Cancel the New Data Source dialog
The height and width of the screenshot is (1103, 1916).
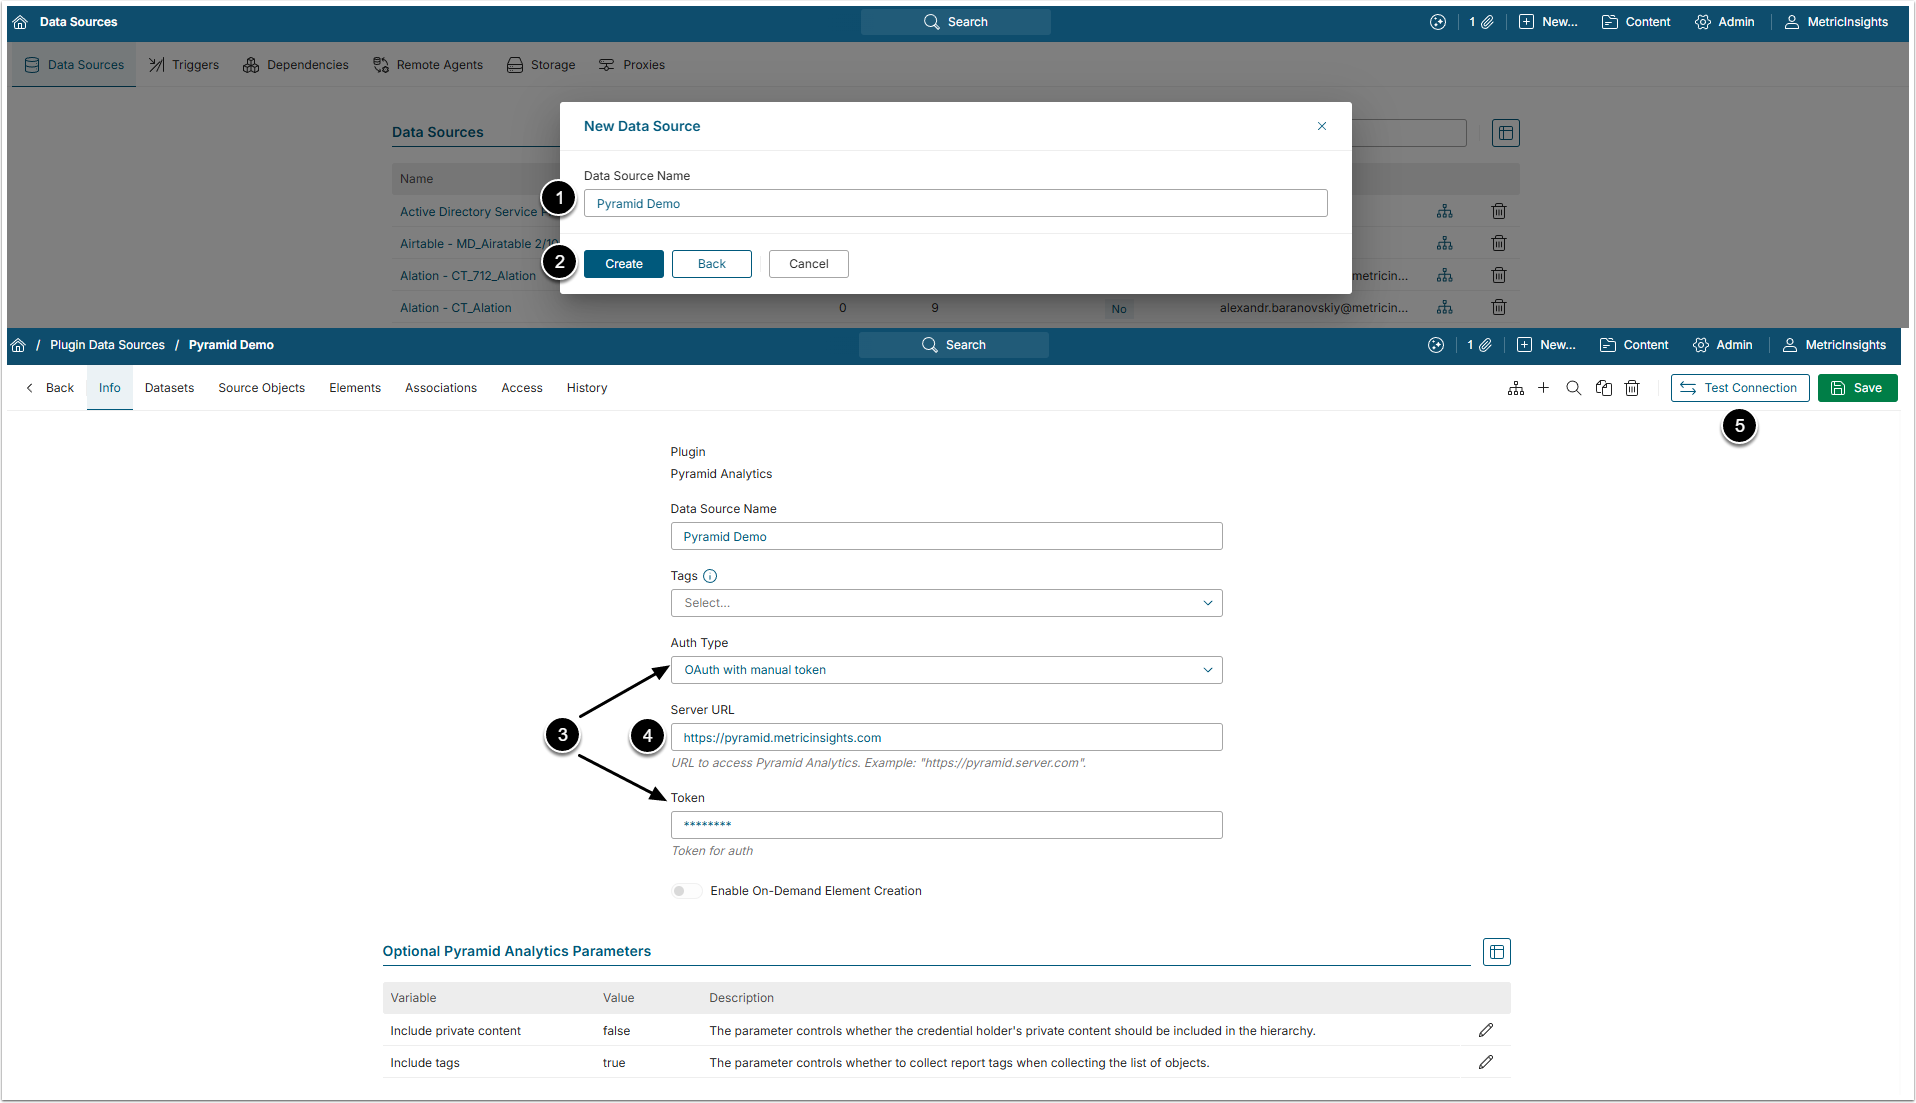[x=809, y=264]
